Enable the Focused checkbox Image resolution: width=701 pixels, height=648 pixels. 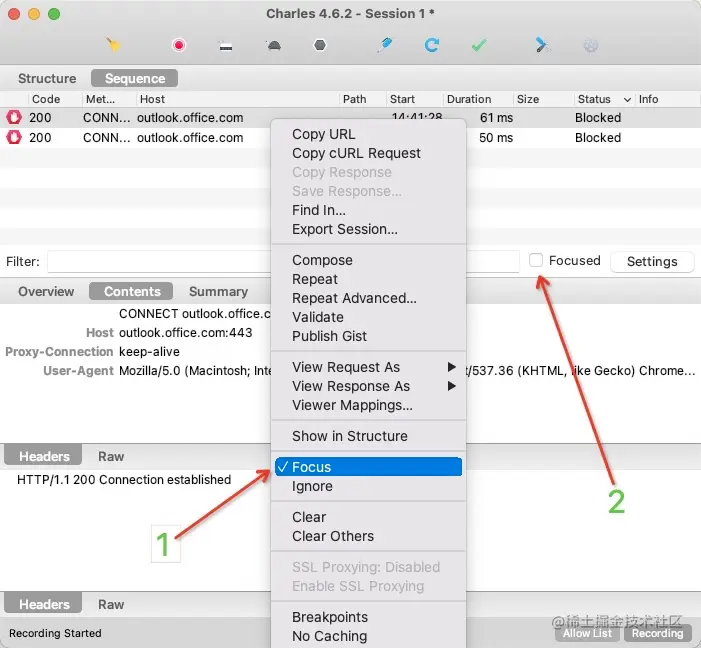[x=536, y=260]
